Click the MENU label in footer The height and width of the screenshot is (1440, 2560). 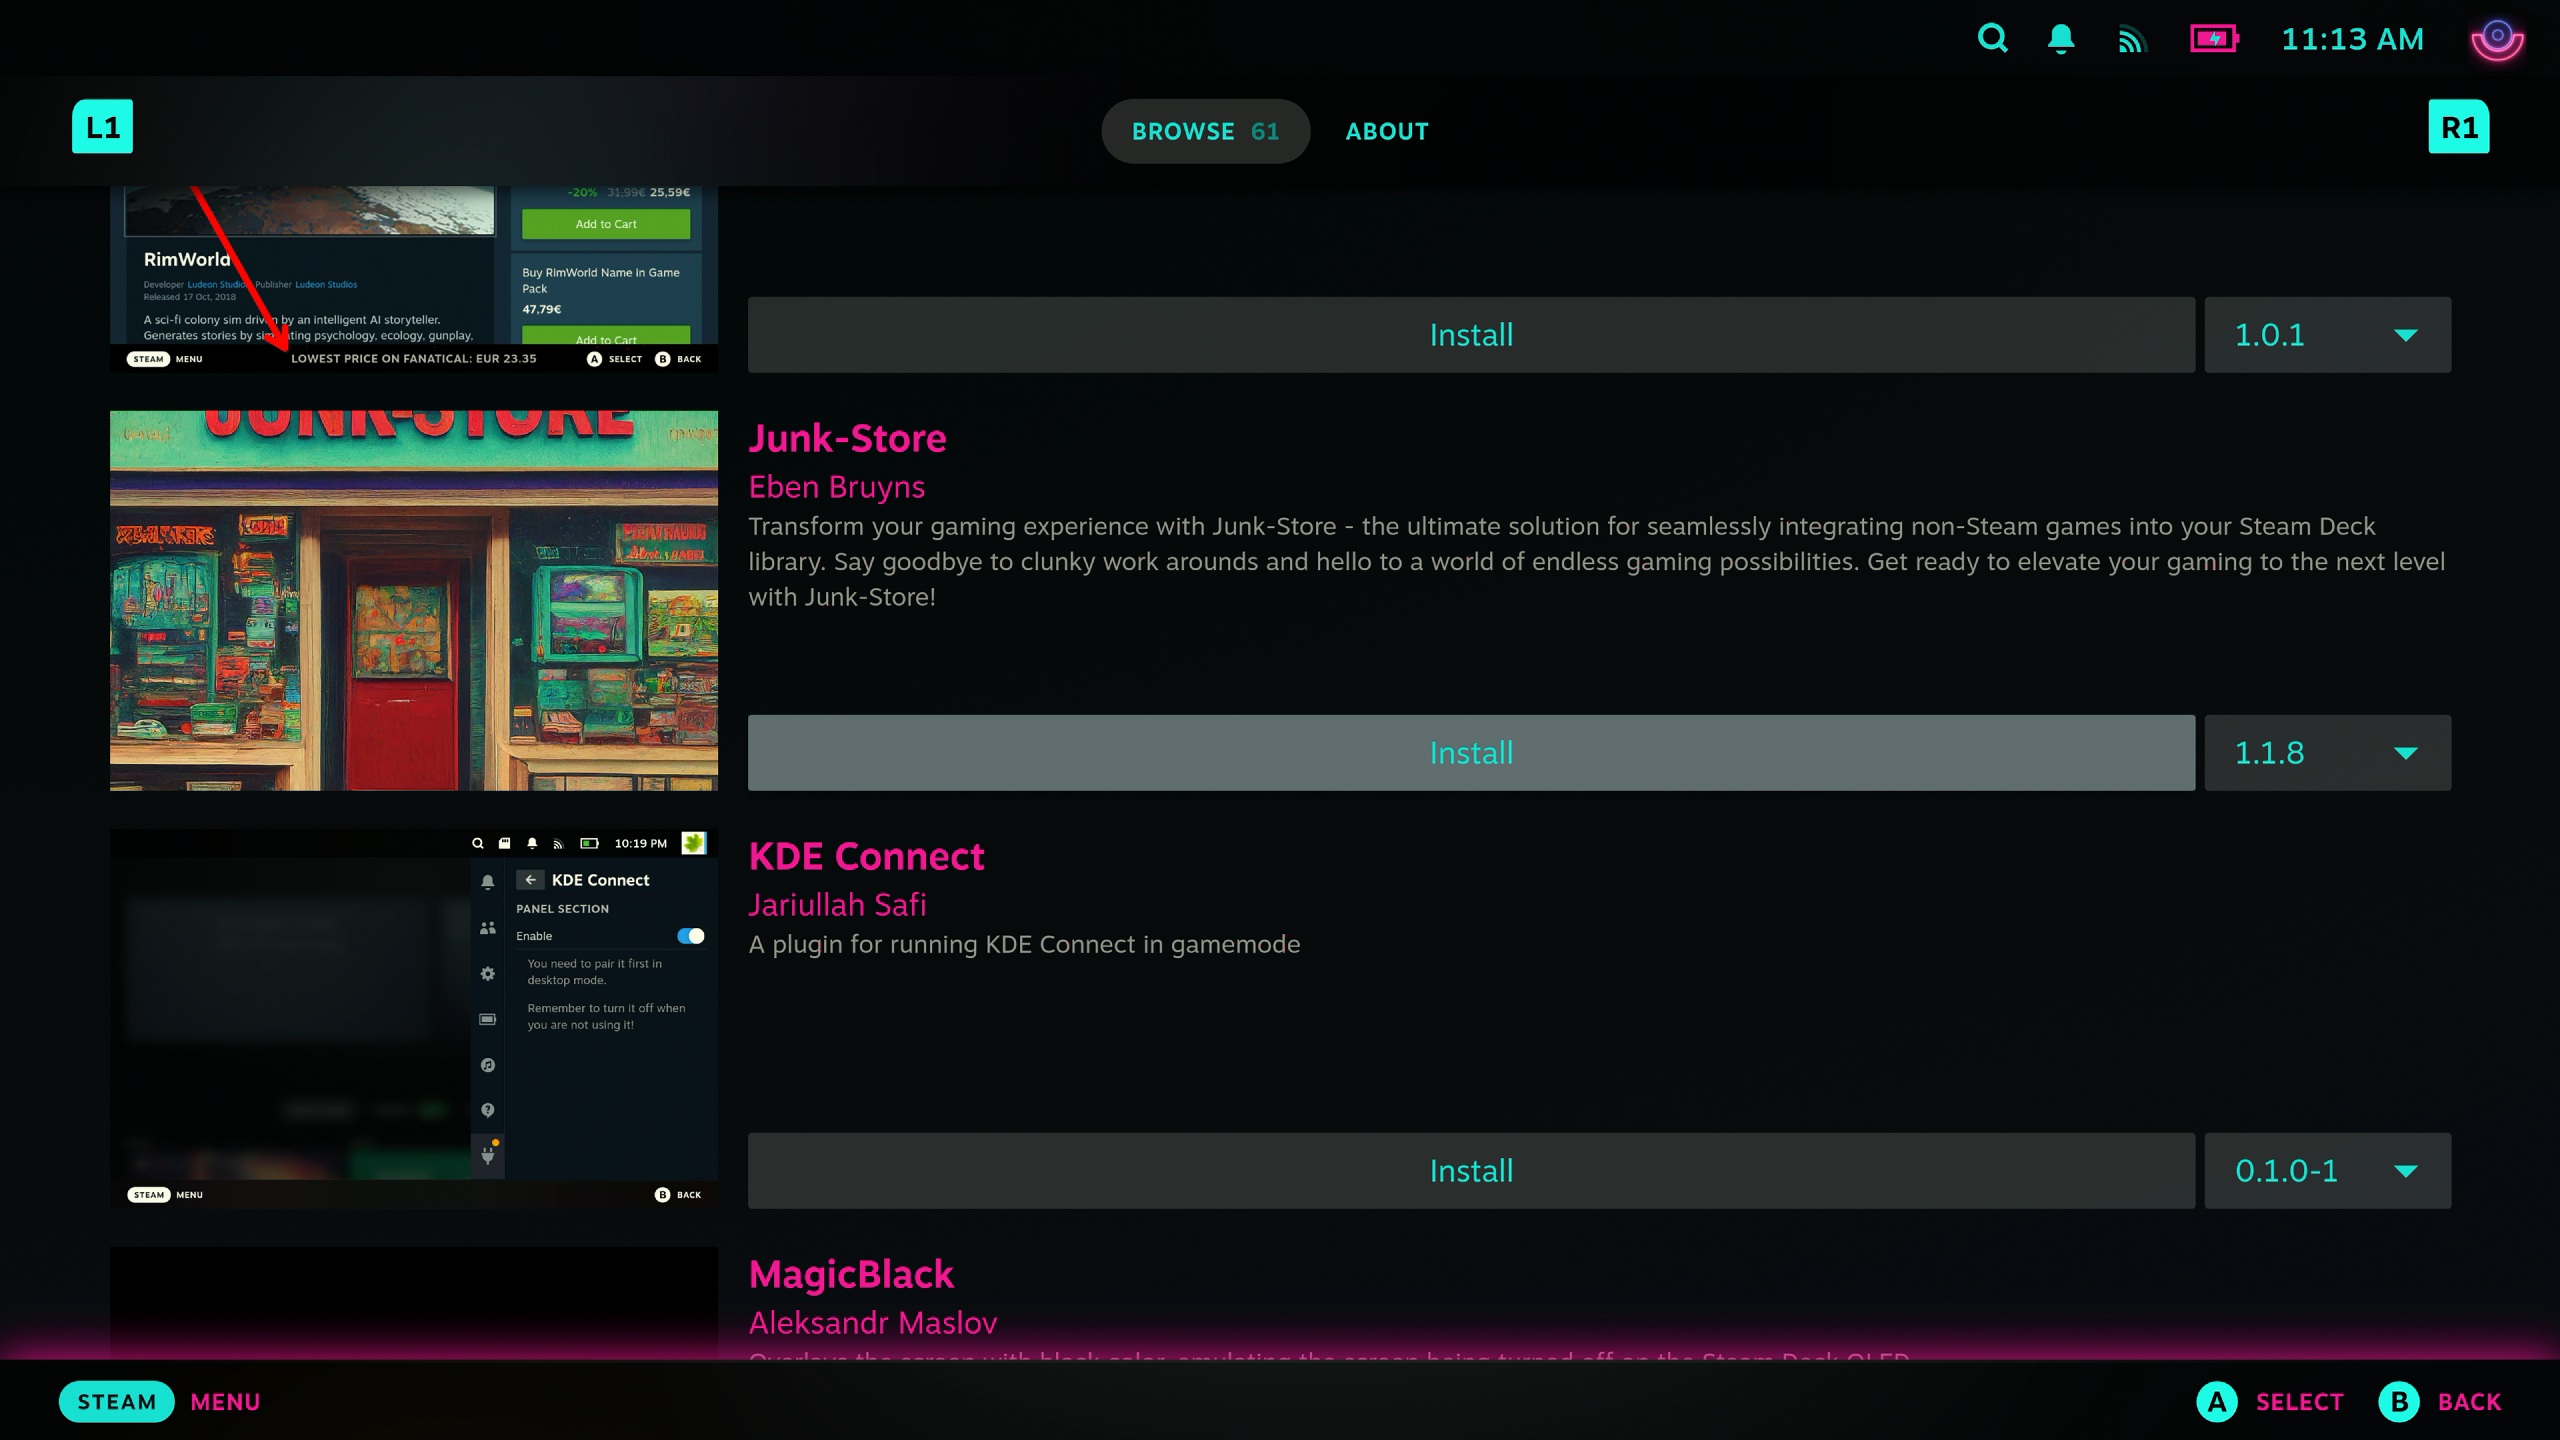(x=225, y=1402)
